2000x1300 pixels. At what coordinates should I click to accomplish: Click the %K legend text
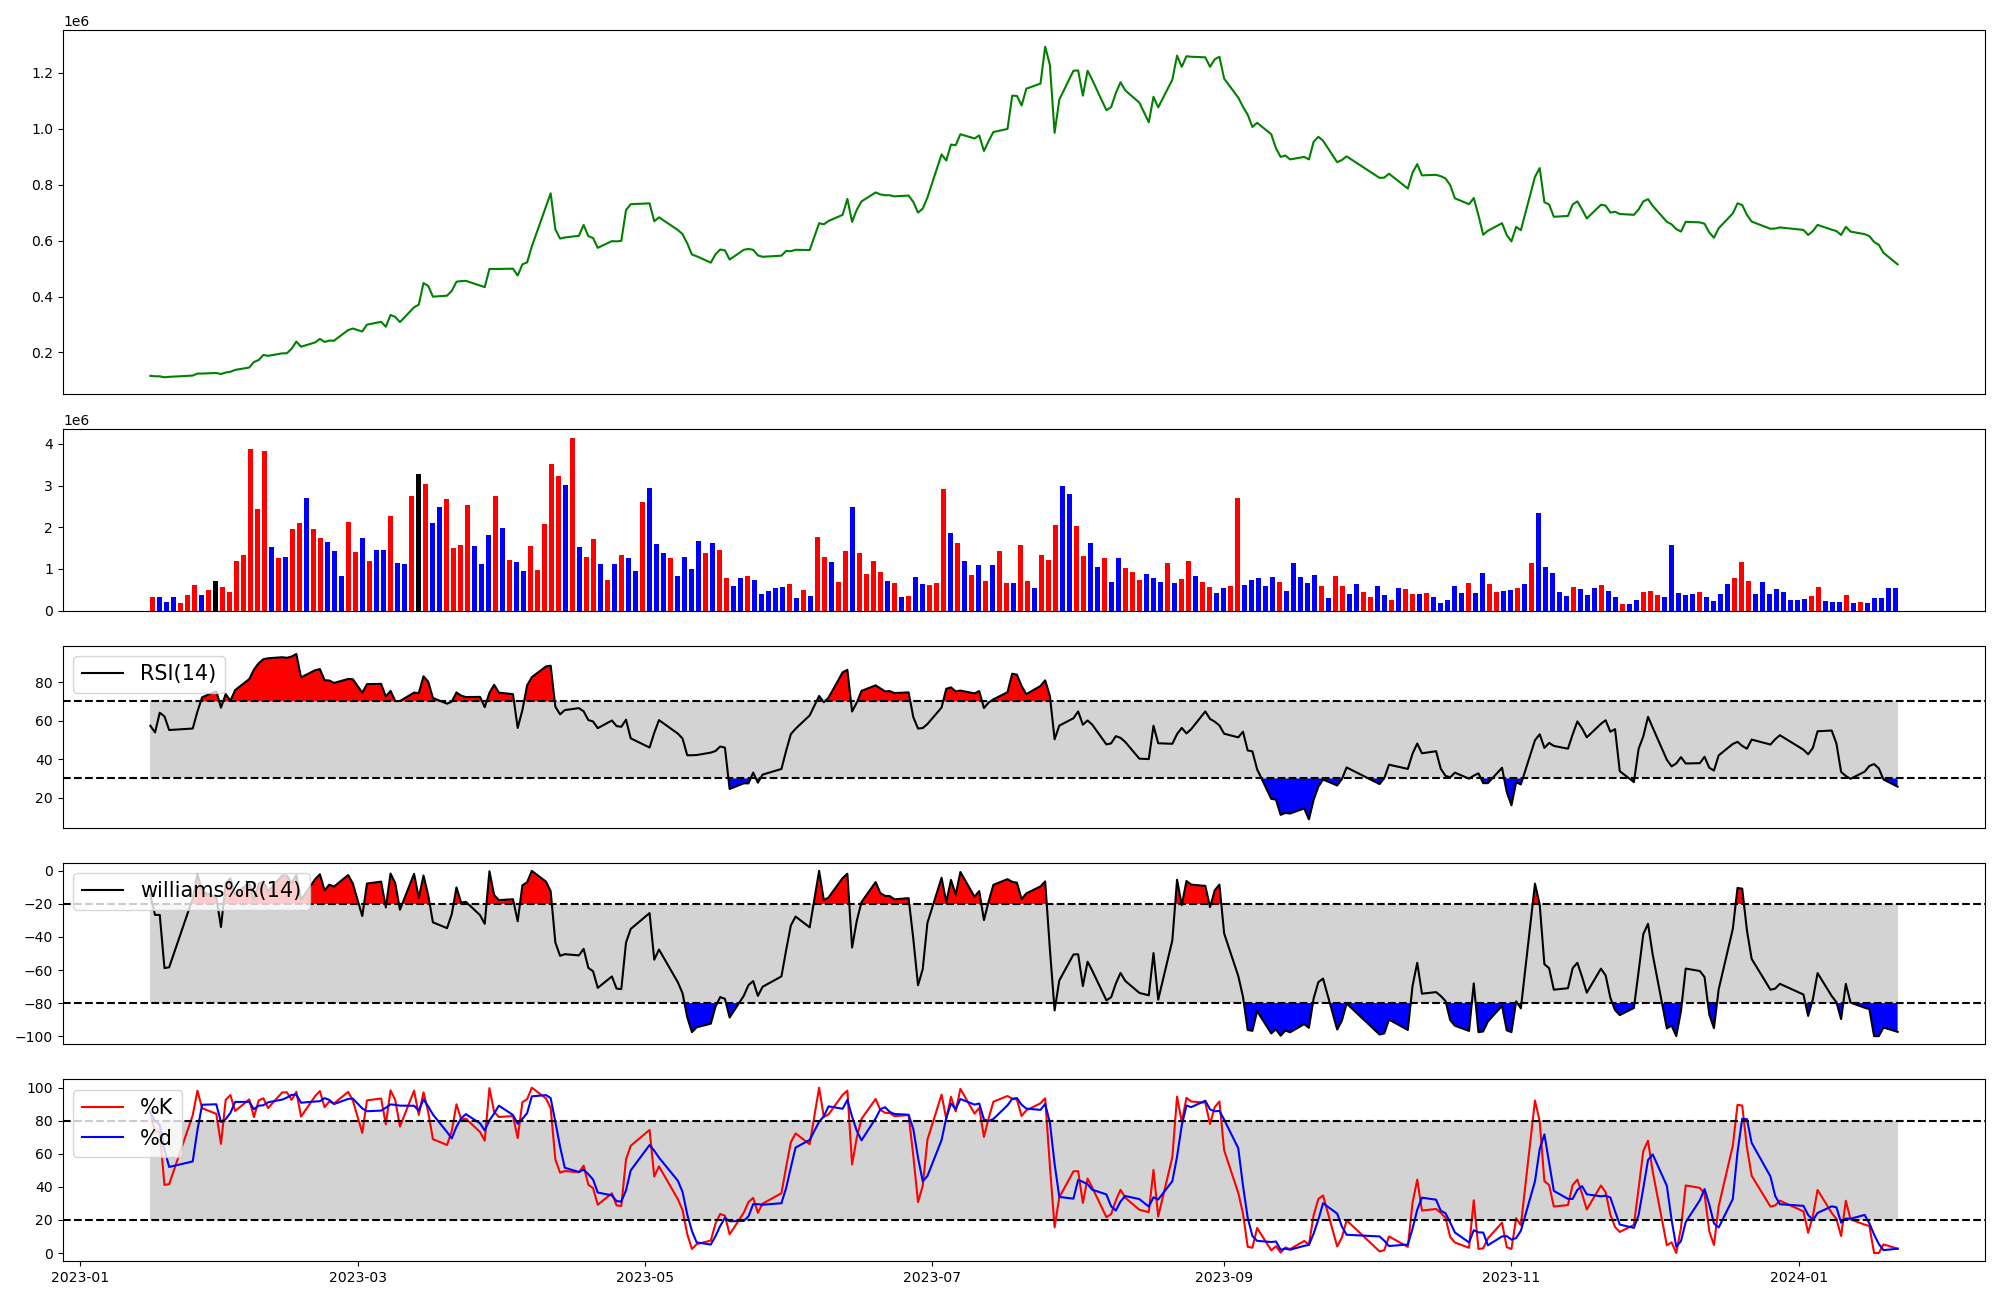[x=156, y=1107]
